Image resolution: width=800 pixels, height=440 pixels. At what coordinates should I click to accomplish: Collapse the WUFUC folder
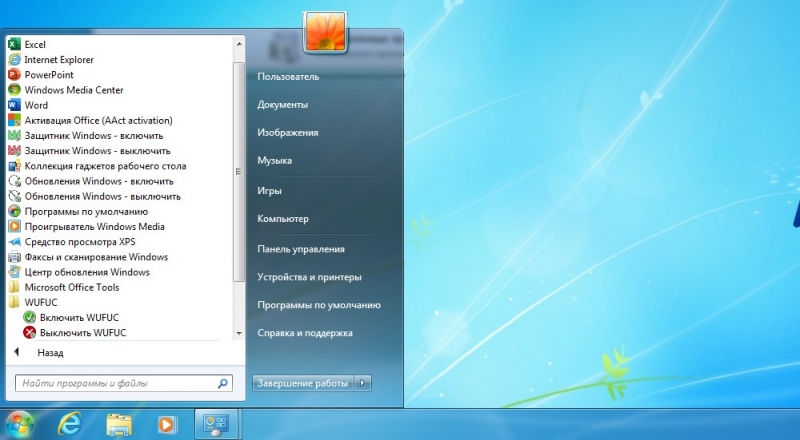pos(14,303)
